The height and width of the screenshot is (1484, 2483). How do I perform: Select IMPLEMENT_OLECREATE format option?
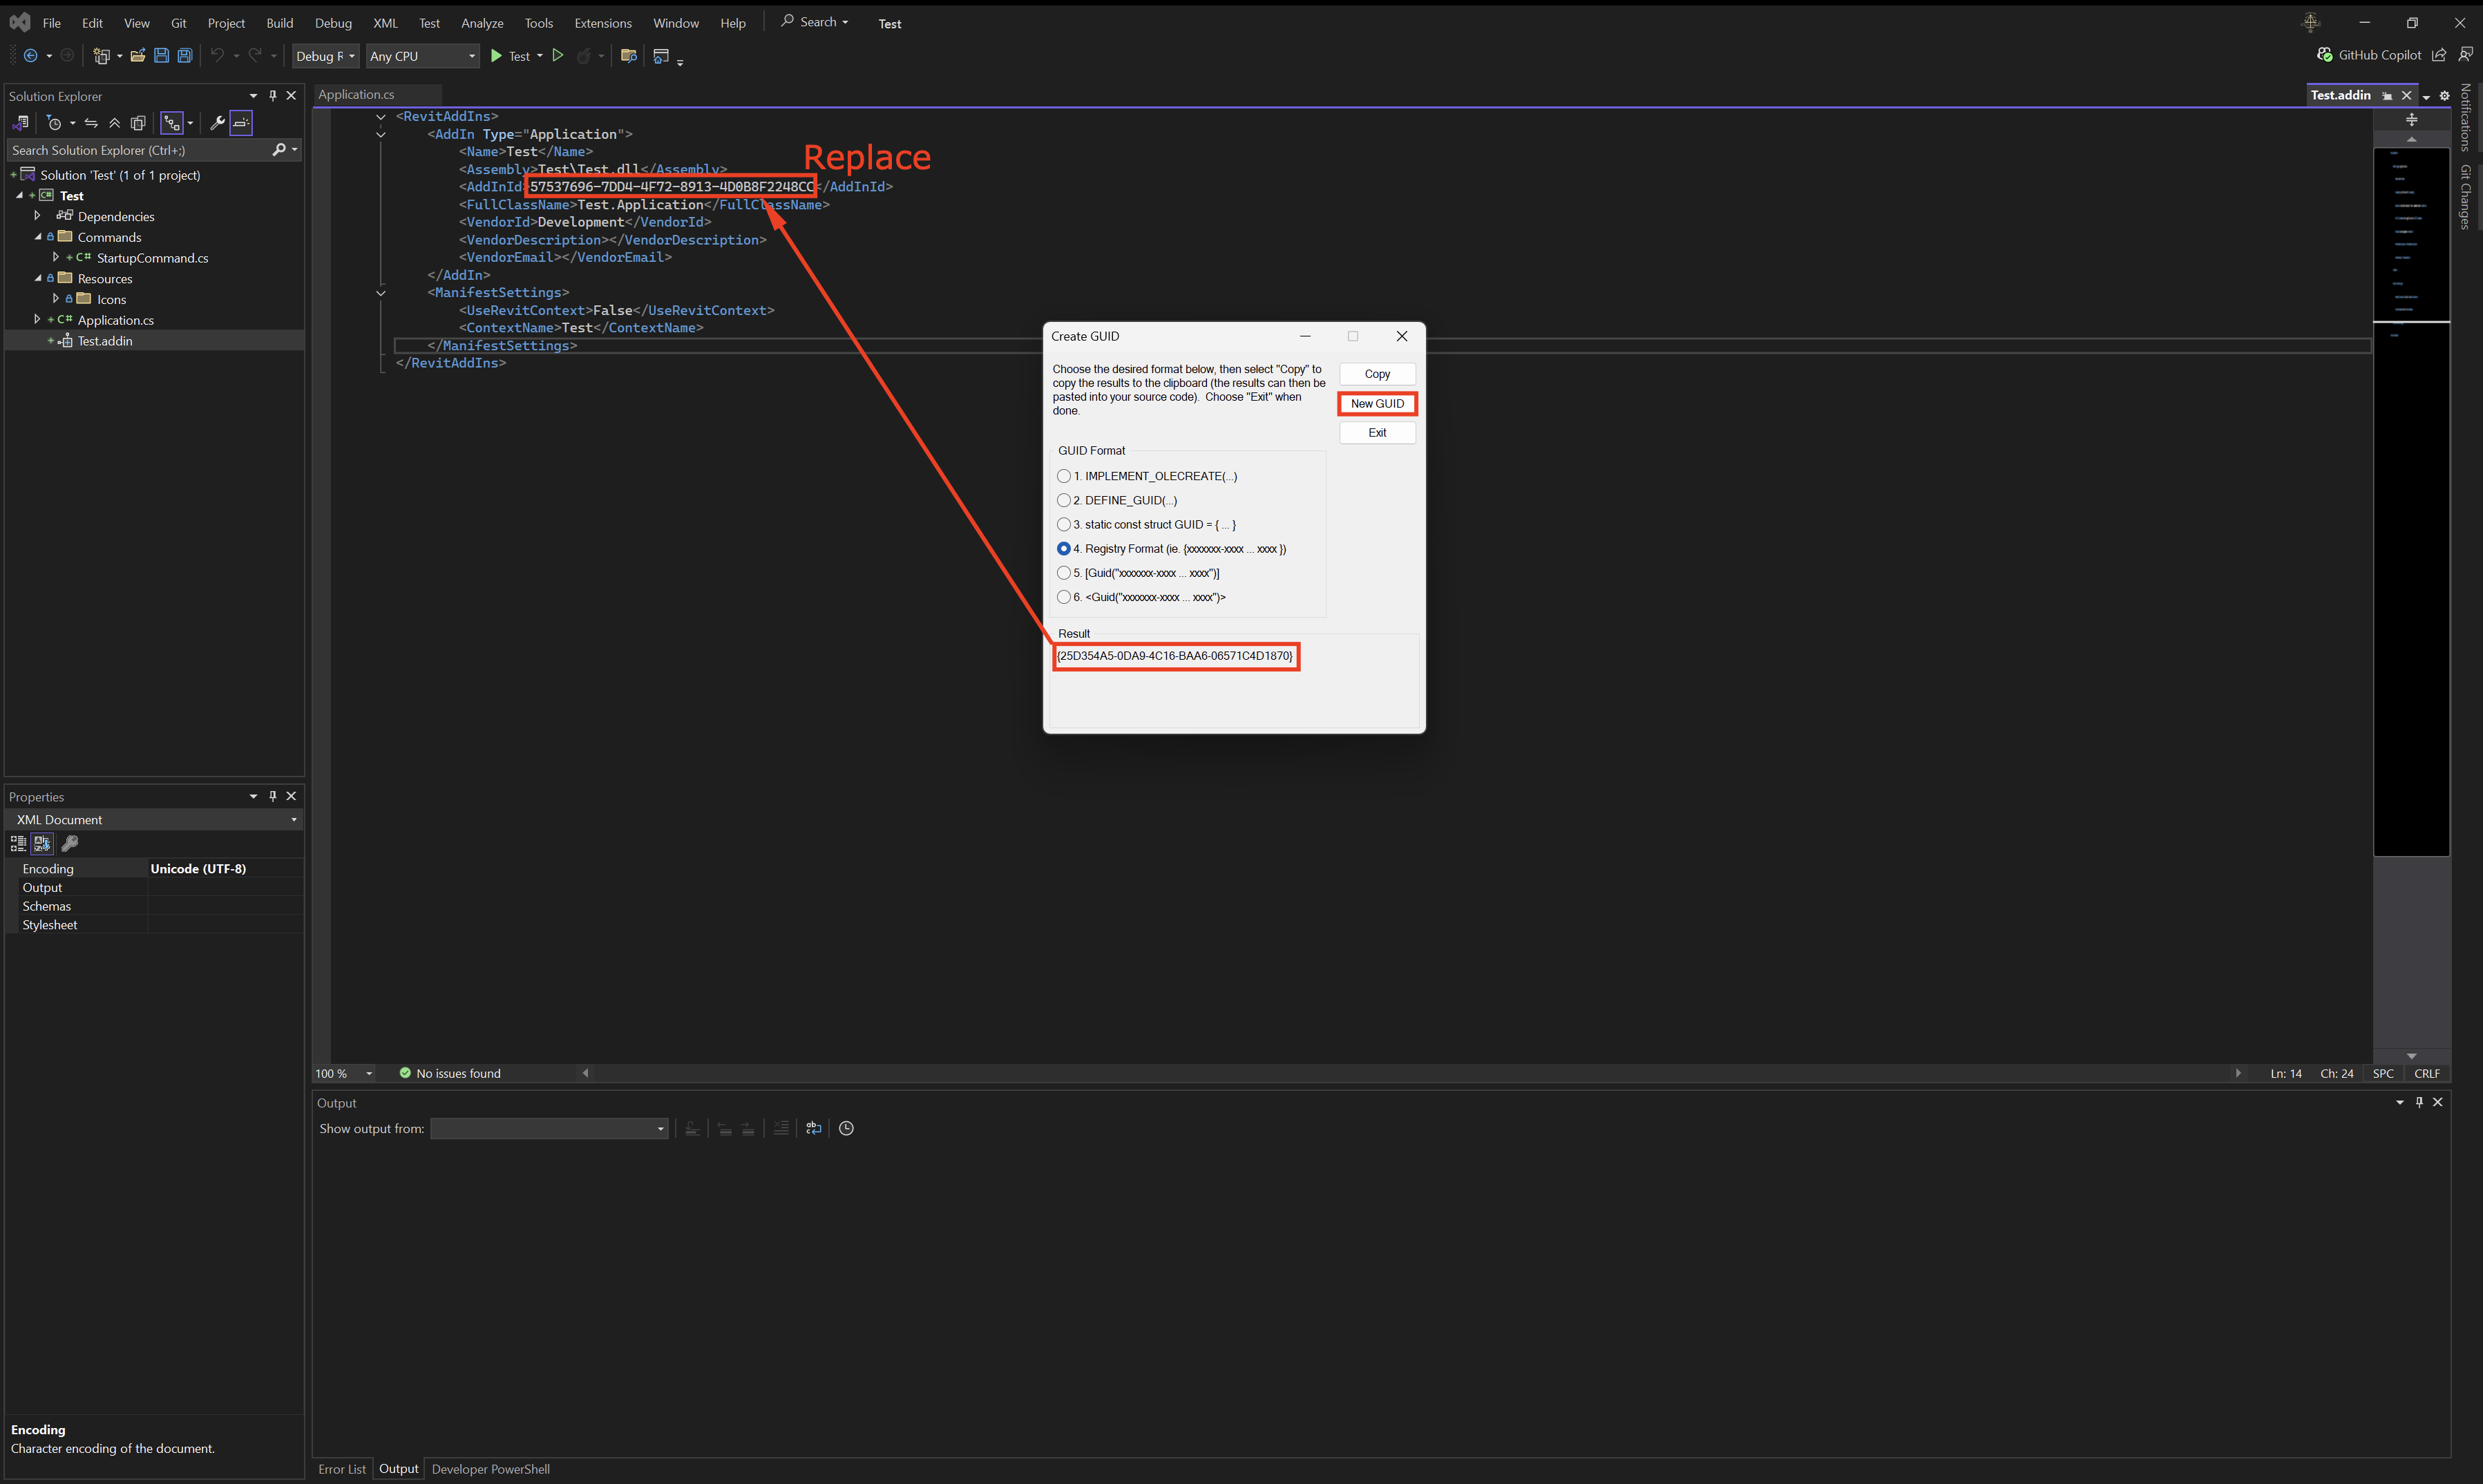click(x=1063, y=476)
